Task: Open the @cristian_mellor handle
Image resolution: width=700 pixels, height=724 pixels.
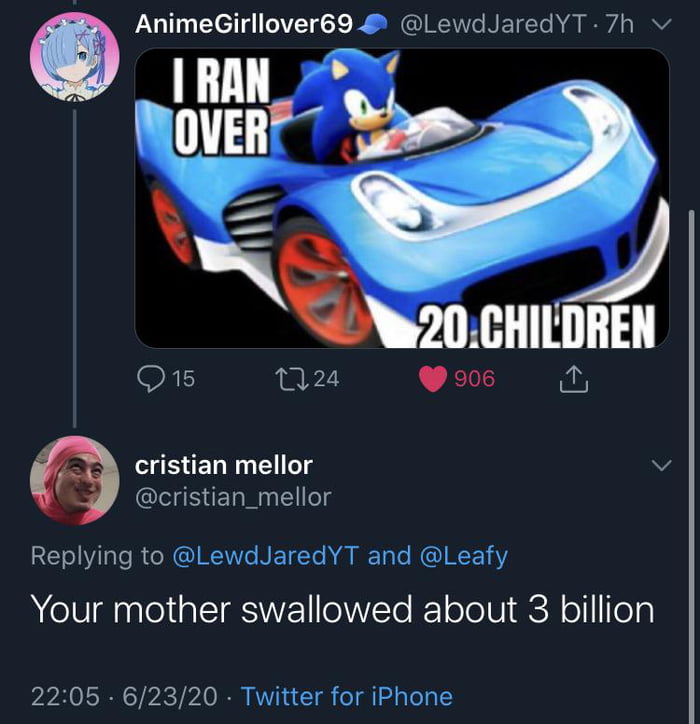Action: [233, 496]
